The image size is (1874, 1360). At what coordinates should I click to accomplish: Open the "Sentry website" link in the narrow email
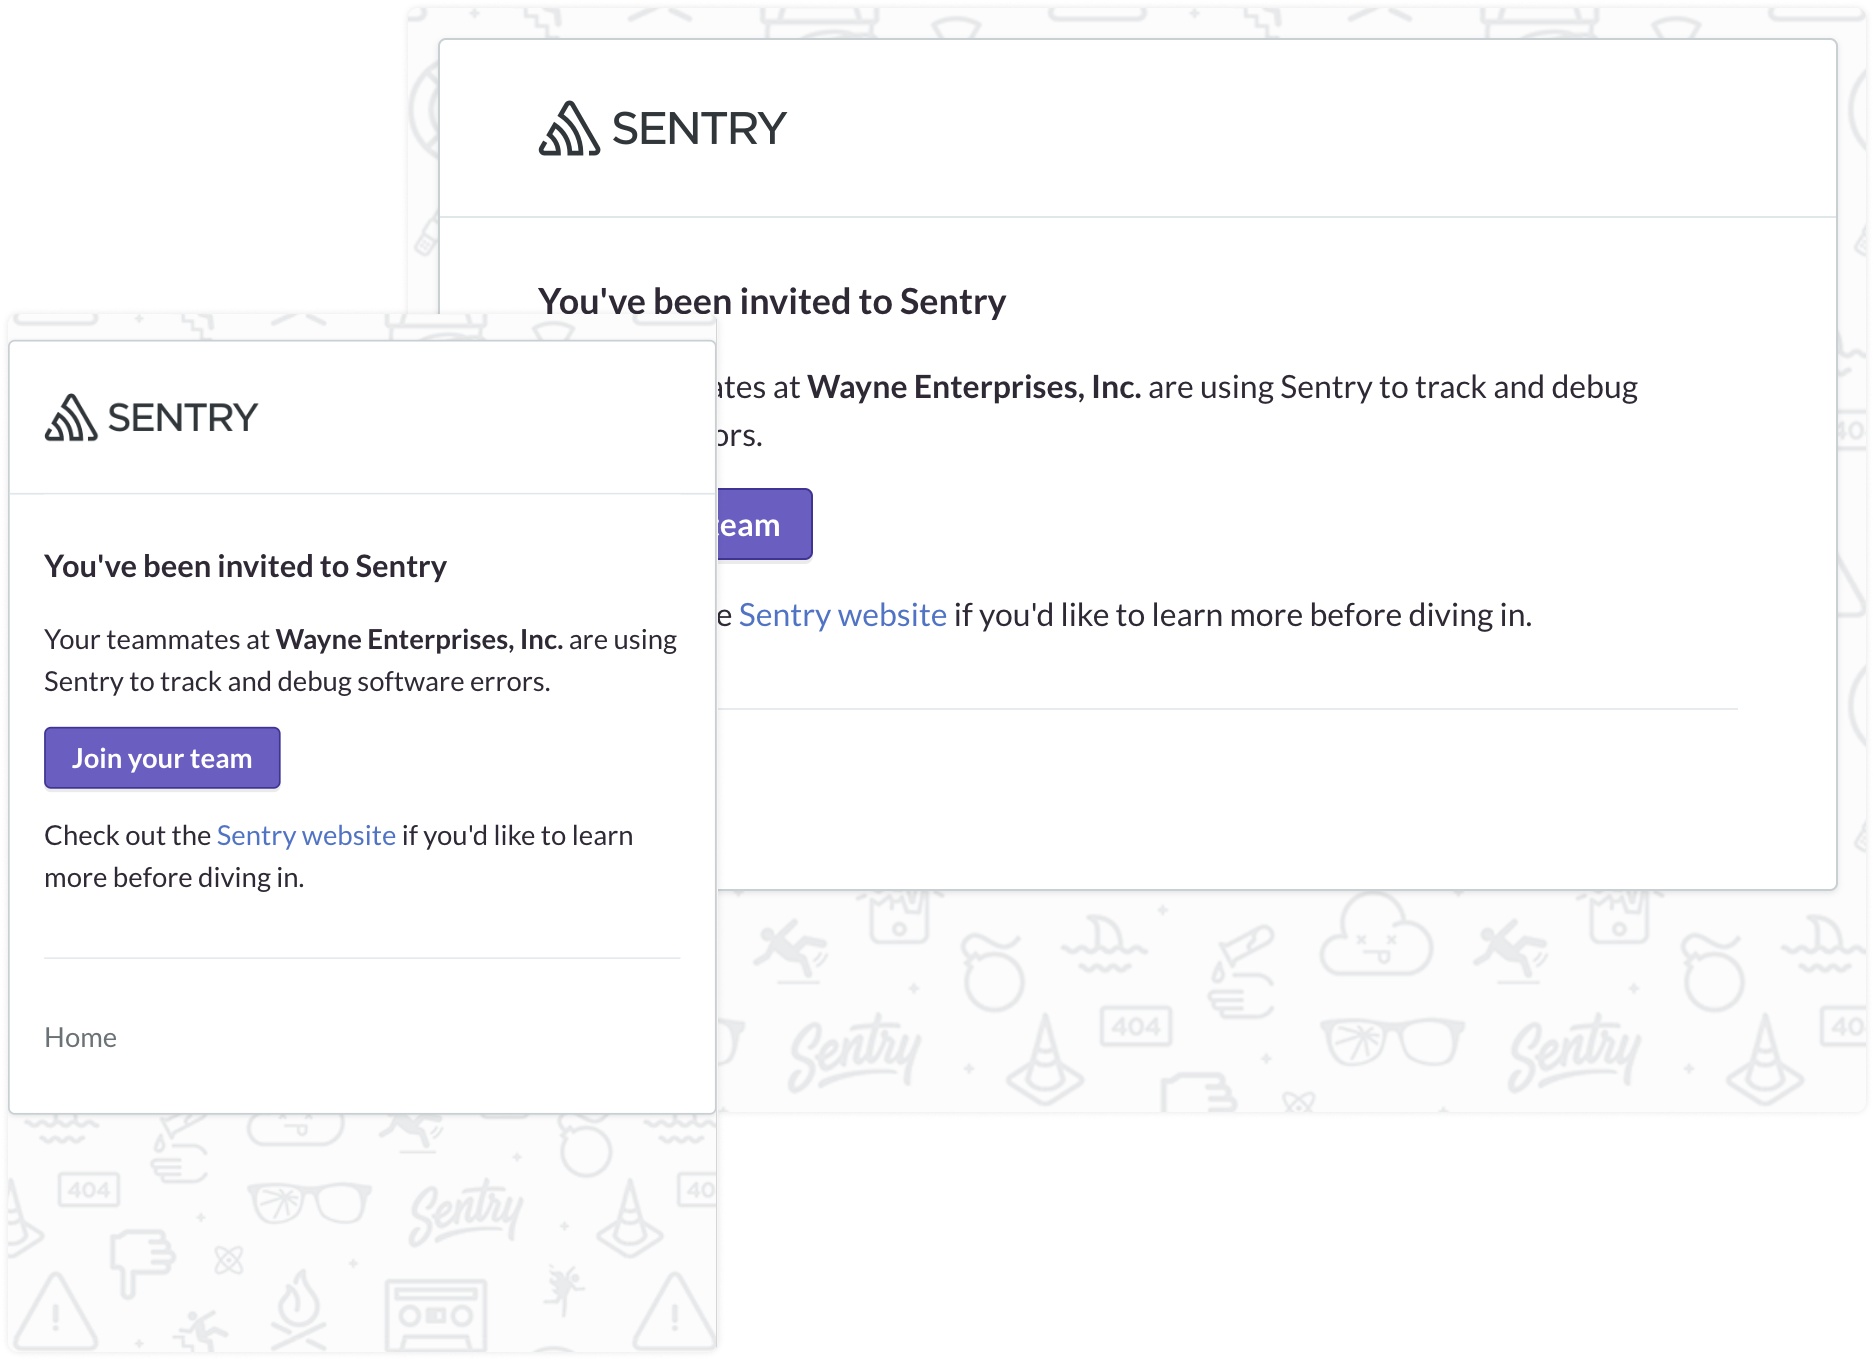click(x=306, y=835)
